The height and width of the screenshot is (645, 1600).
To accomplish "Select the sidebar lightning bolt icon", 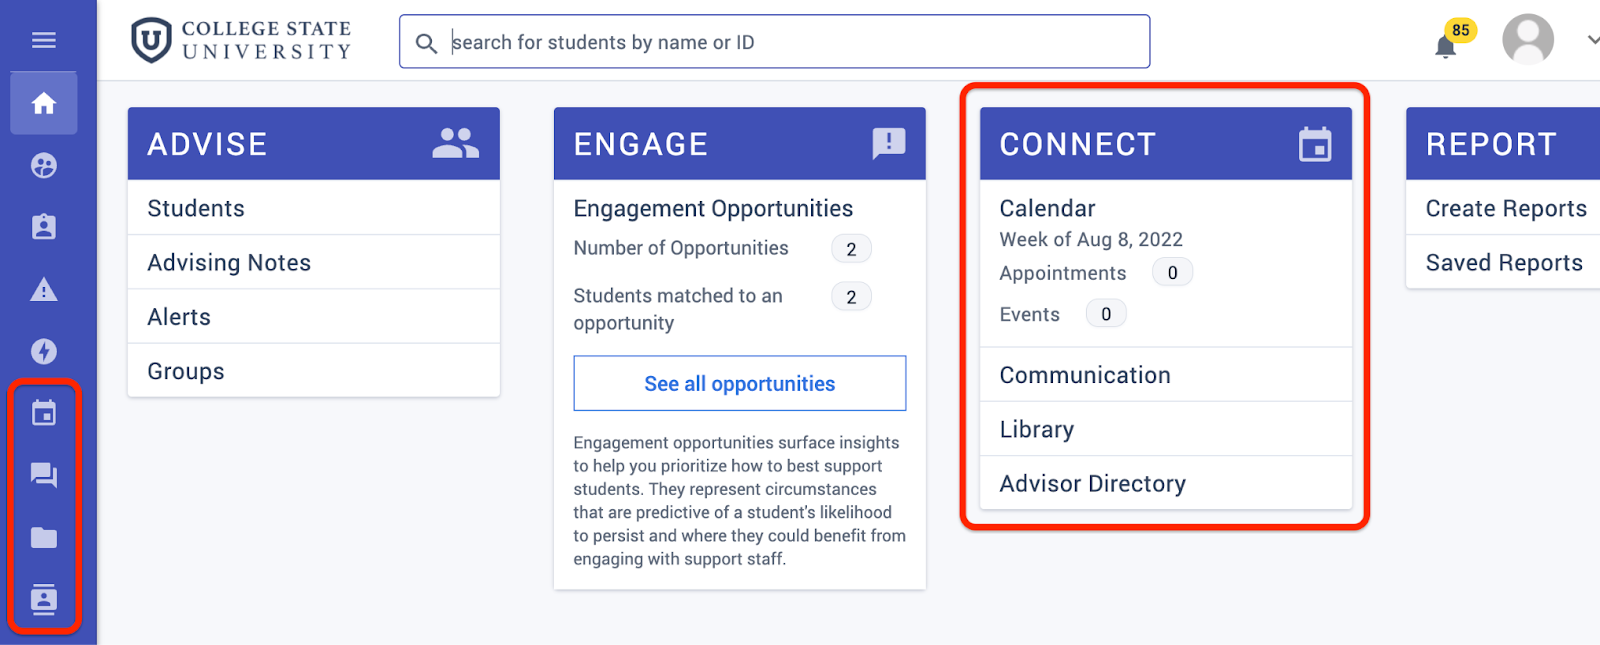I will pos(43,351).
